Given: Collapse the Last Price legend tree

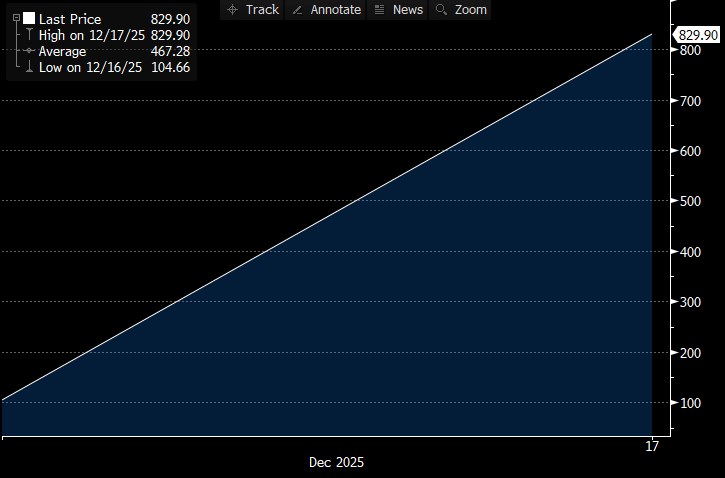Looking at the screenshot, I should click(15, 19).
